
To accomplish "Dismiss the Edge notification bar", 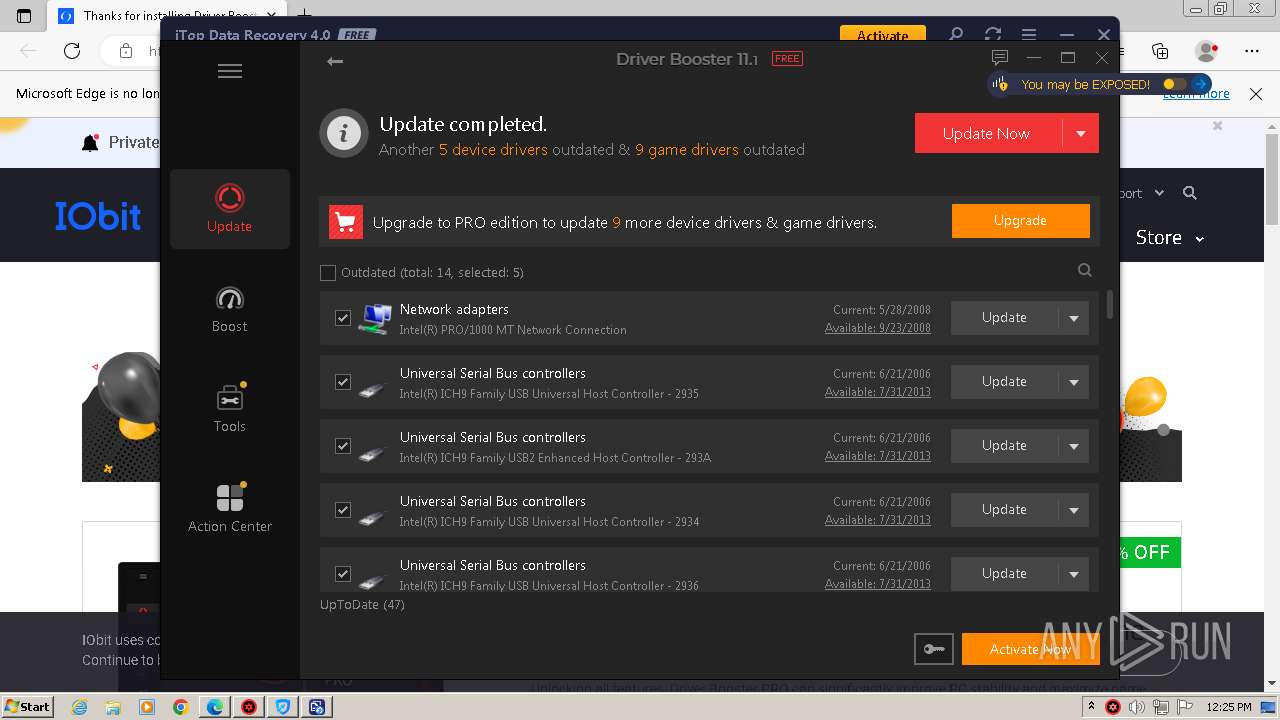I will pos(1255,94).
